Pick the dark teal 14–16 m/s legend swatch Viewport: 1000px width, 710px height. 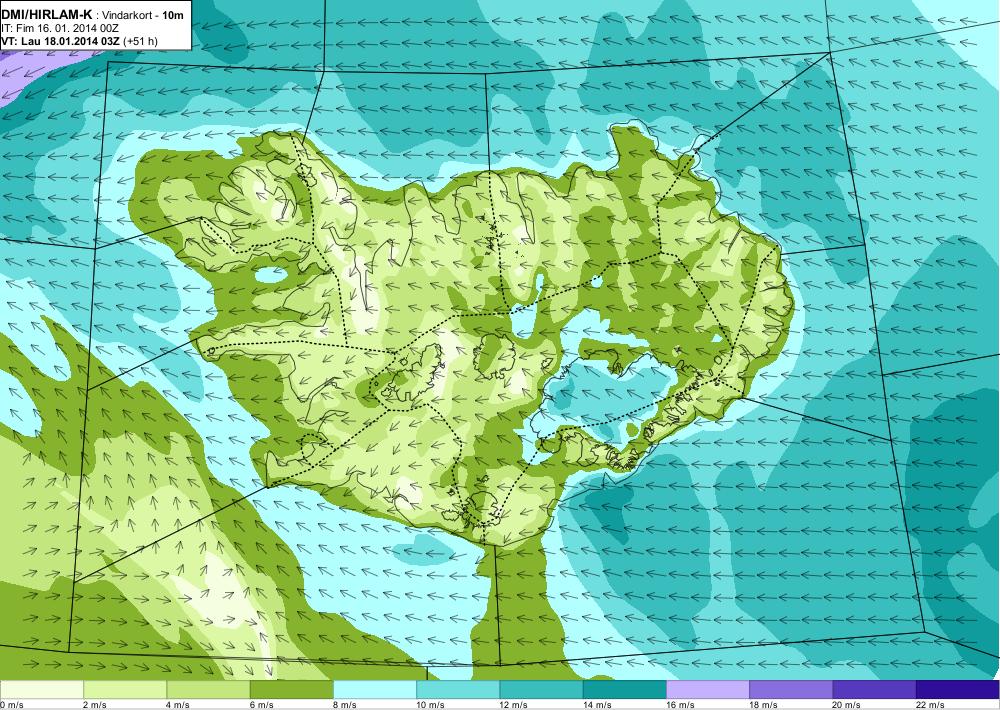click(625, 690)
